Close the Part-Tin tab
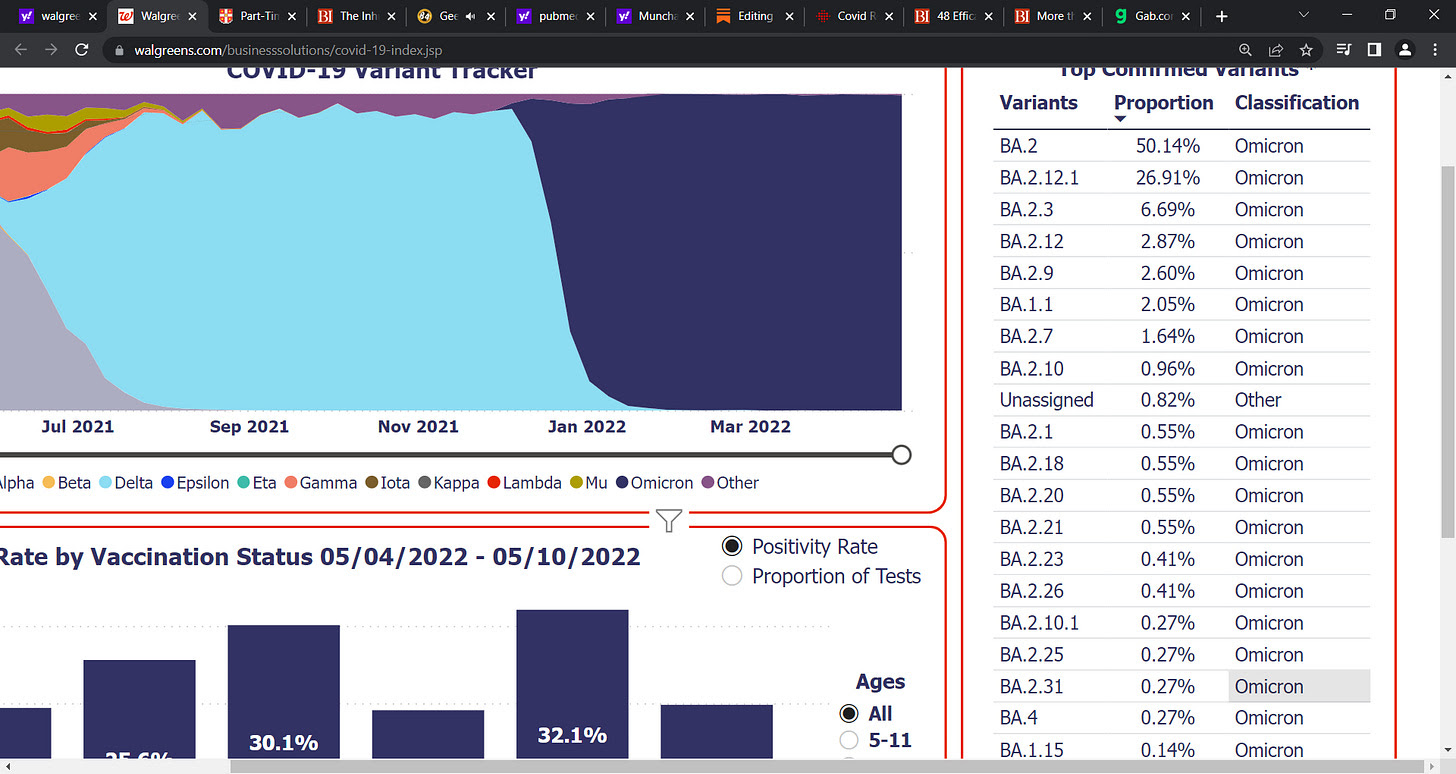 click(x=291, y=16)
